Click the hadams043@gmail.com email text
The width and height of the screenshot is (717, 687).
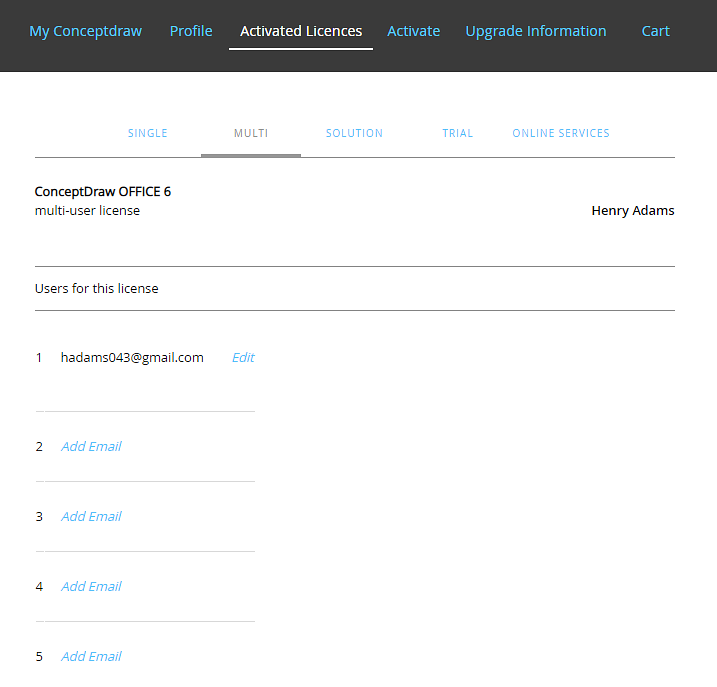tap(132, 358)
